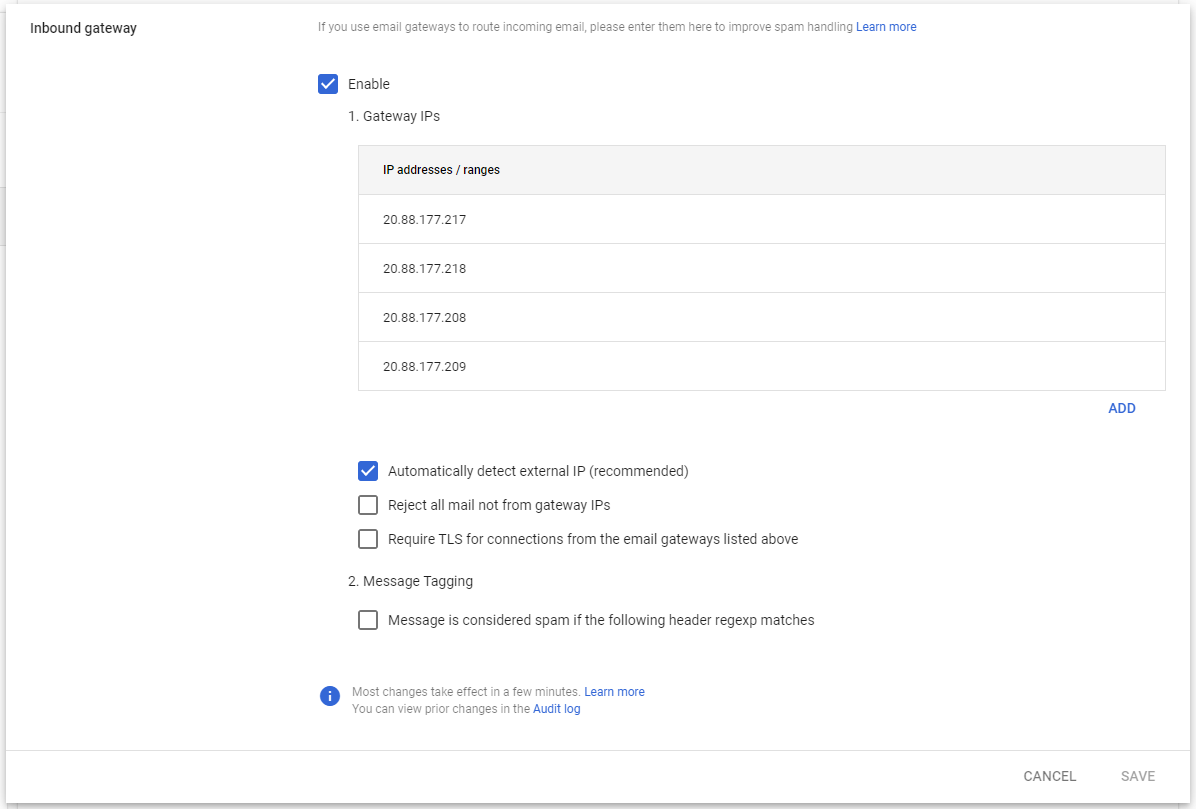Select the IP row 20.88.177.209
This screenshot has width=1196, height=809.
pyautogui.click(x=761, y=366)
